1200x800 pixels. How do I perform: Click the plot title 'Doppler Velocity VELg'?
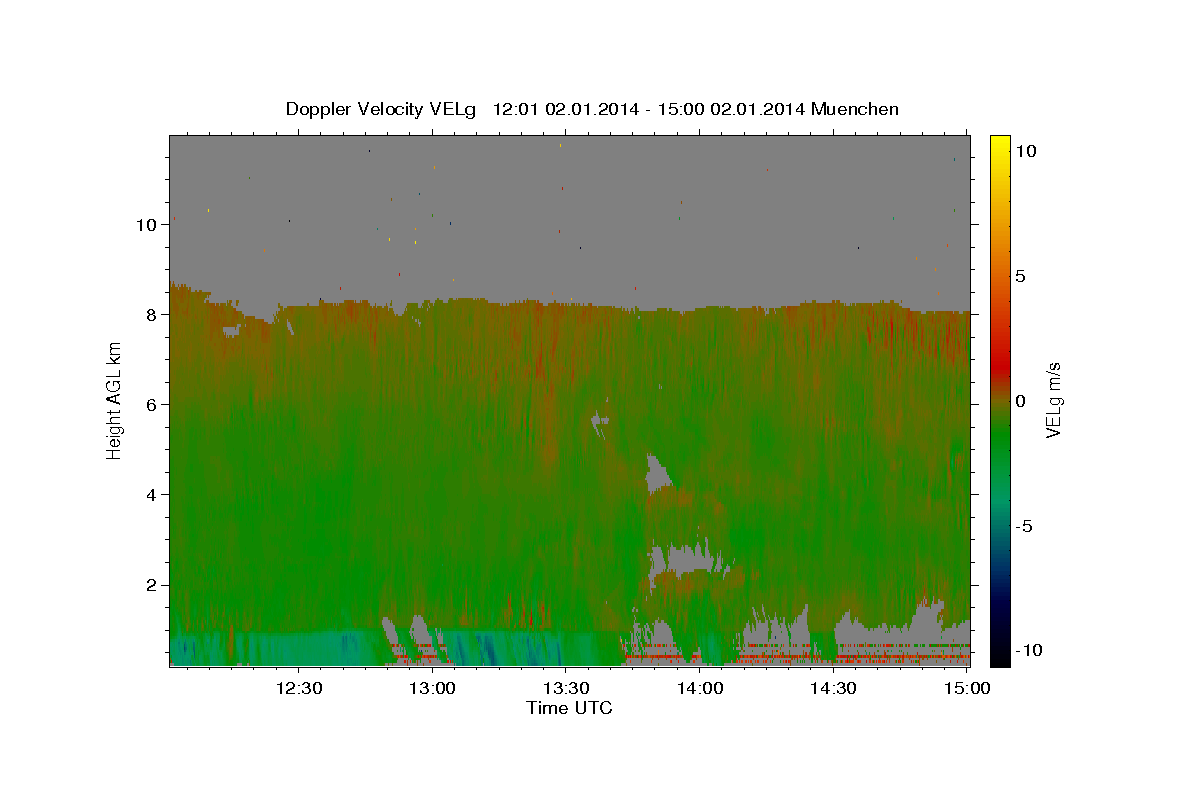[x=381, y=109]
